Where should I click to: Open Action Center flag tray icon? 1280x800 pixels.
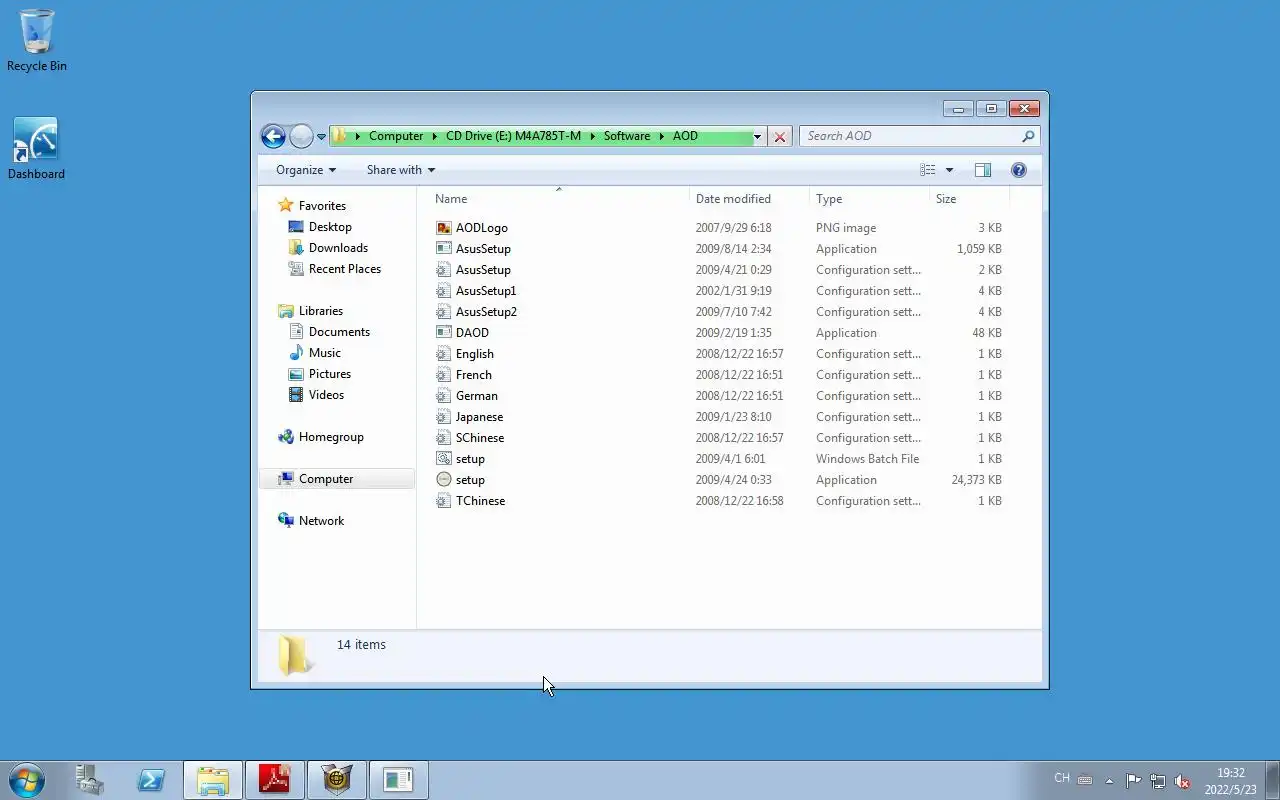click(1133, 781)
